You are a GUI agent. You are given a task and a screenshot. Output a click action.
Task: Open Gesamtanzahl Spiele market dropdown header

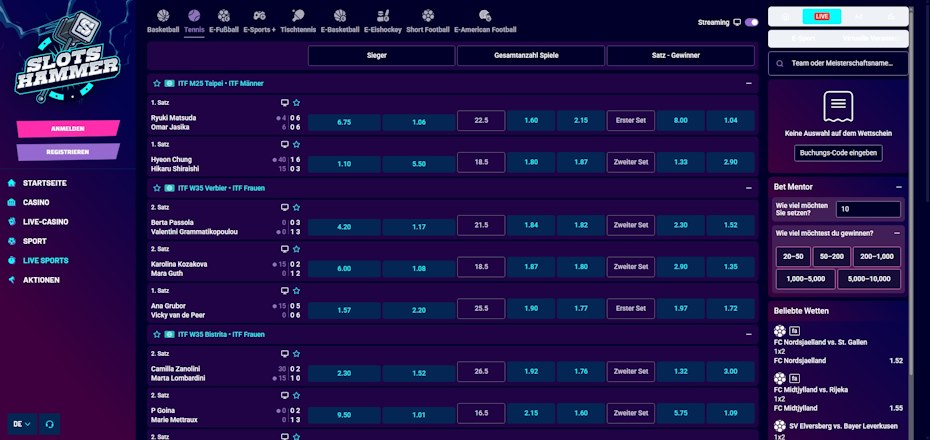pos(531,56)
